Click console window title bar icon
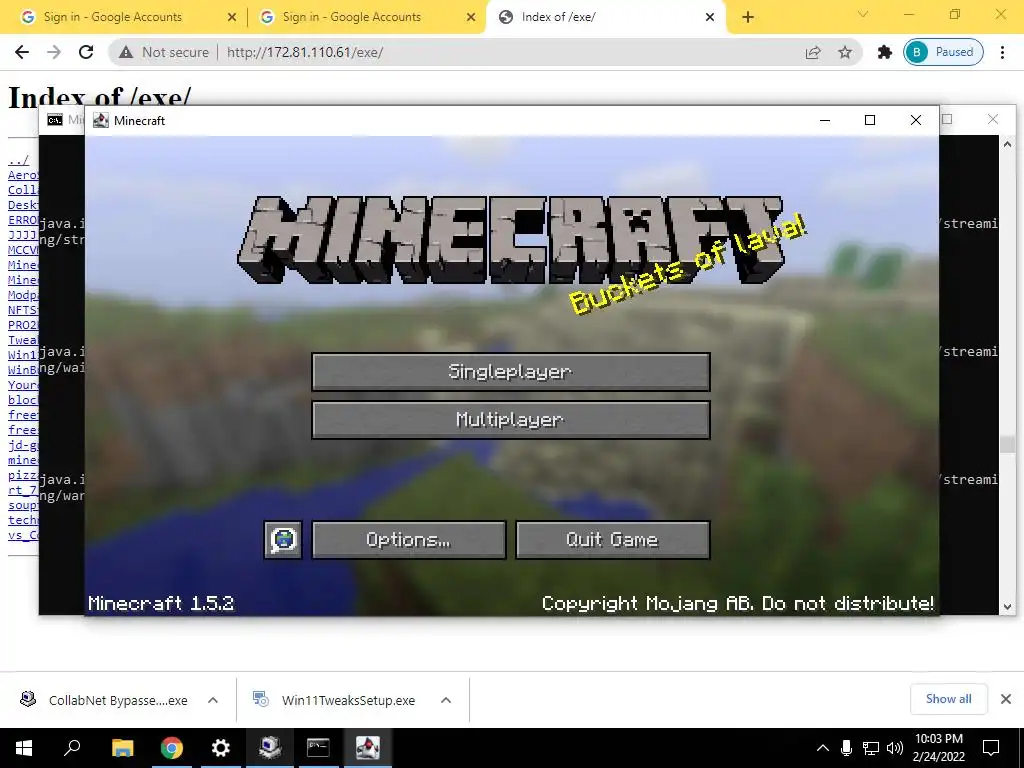Viewport: 1024px width, 768px height. tap(55, 120)
